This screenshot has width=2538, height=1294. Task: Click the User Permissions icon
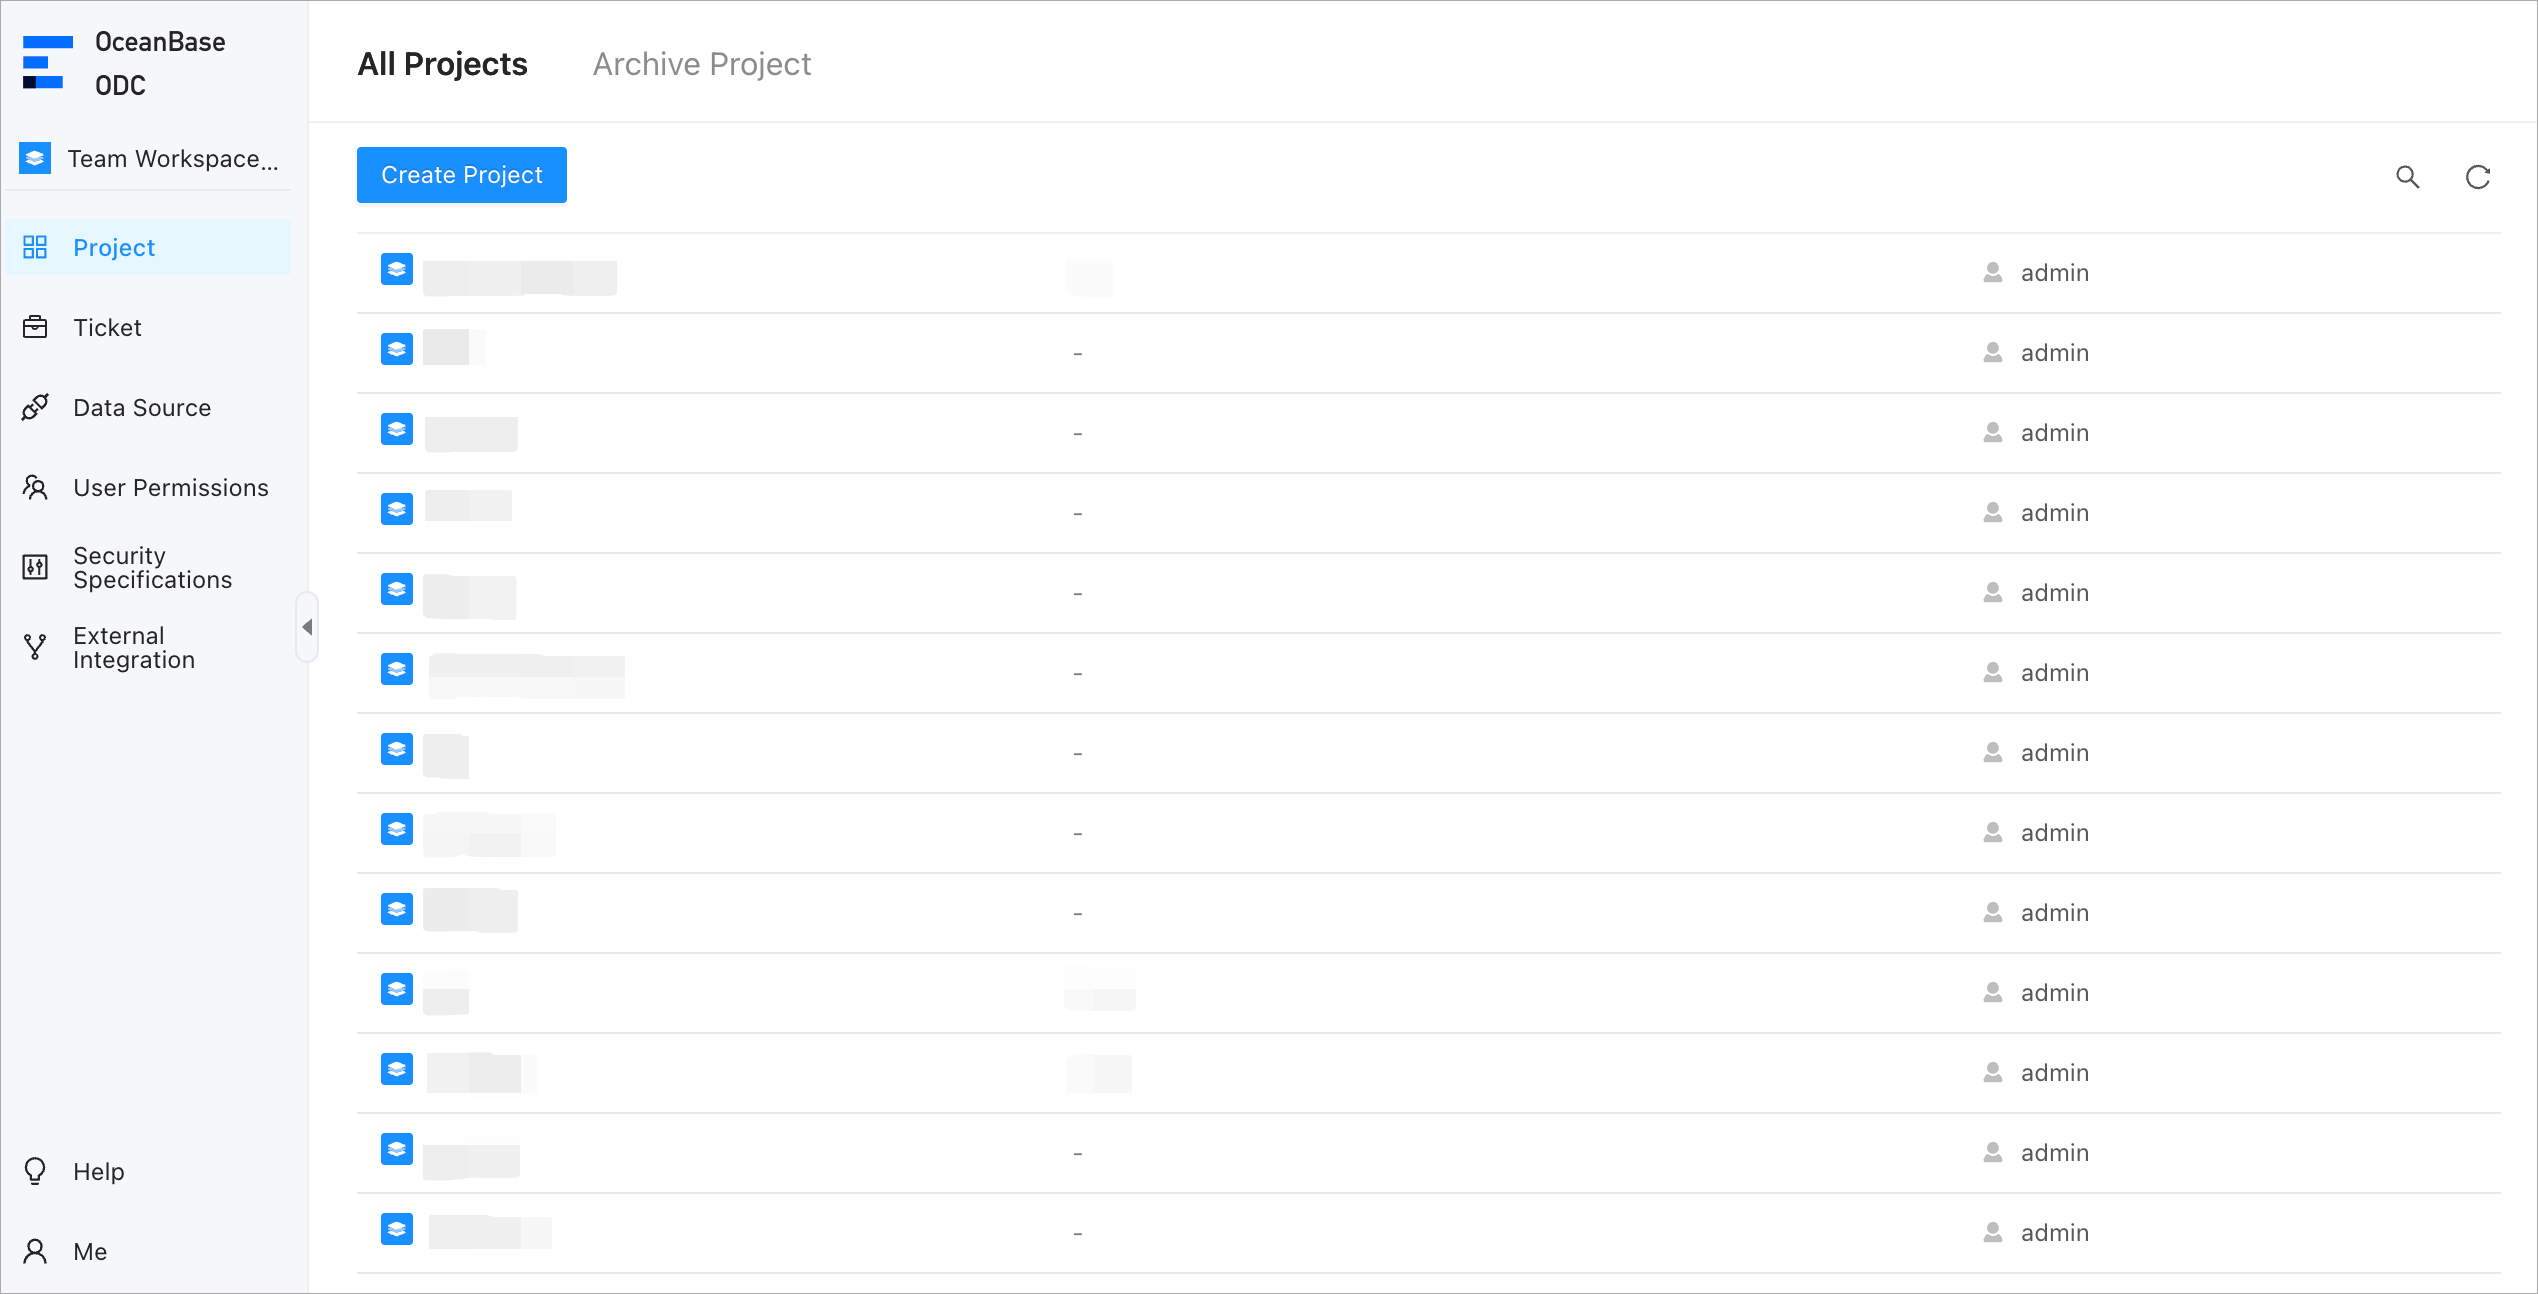pyautogui.click(x=35, y=487)
